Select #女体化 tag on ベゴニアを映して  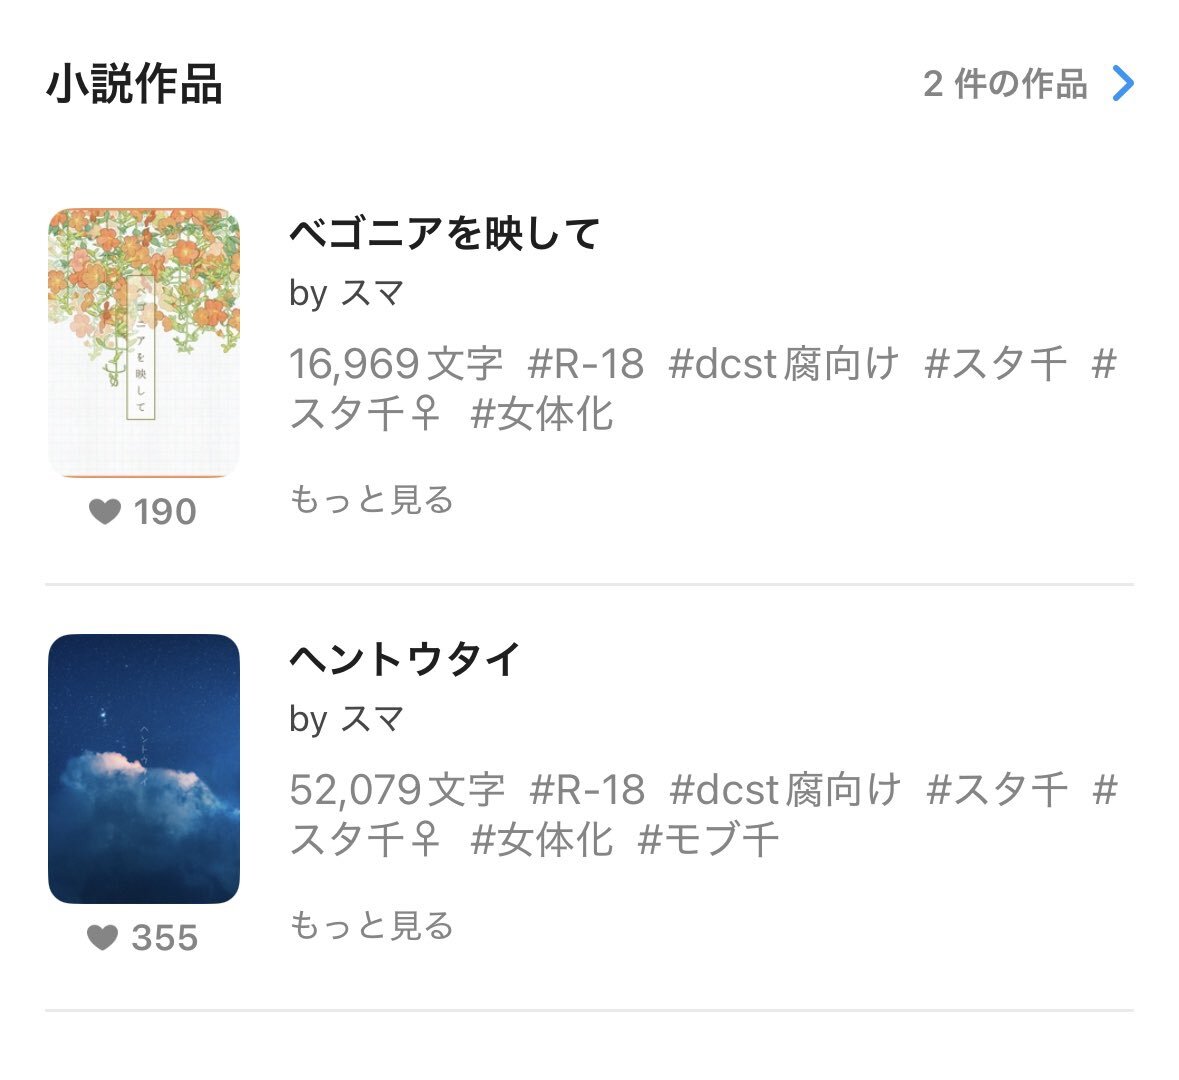coord(541,413)
